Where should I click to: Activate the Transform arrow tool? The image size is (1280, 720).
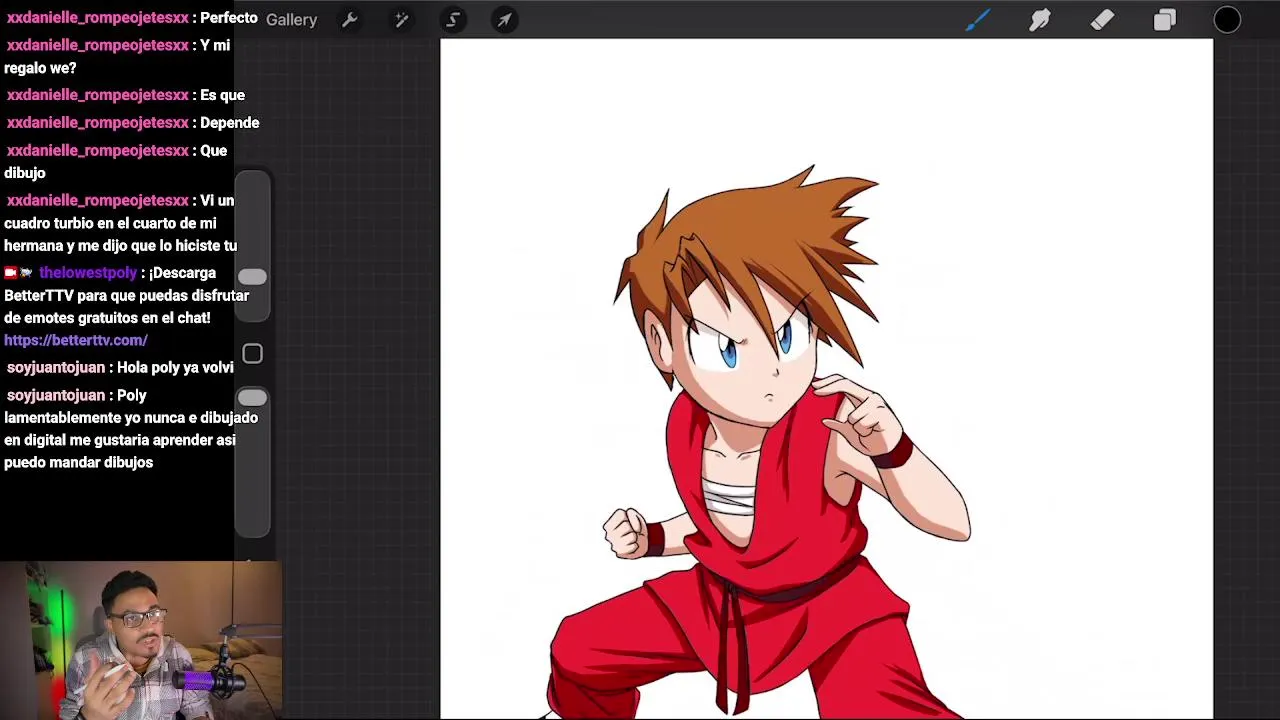[x=505, y=20]
